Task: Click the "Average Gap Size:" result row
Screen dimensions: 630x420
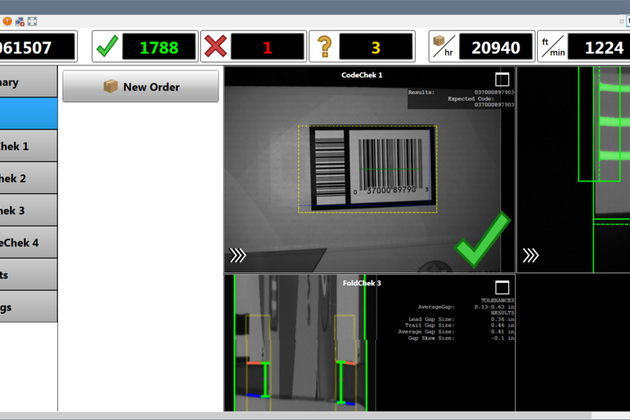Action: pos(456,332)
